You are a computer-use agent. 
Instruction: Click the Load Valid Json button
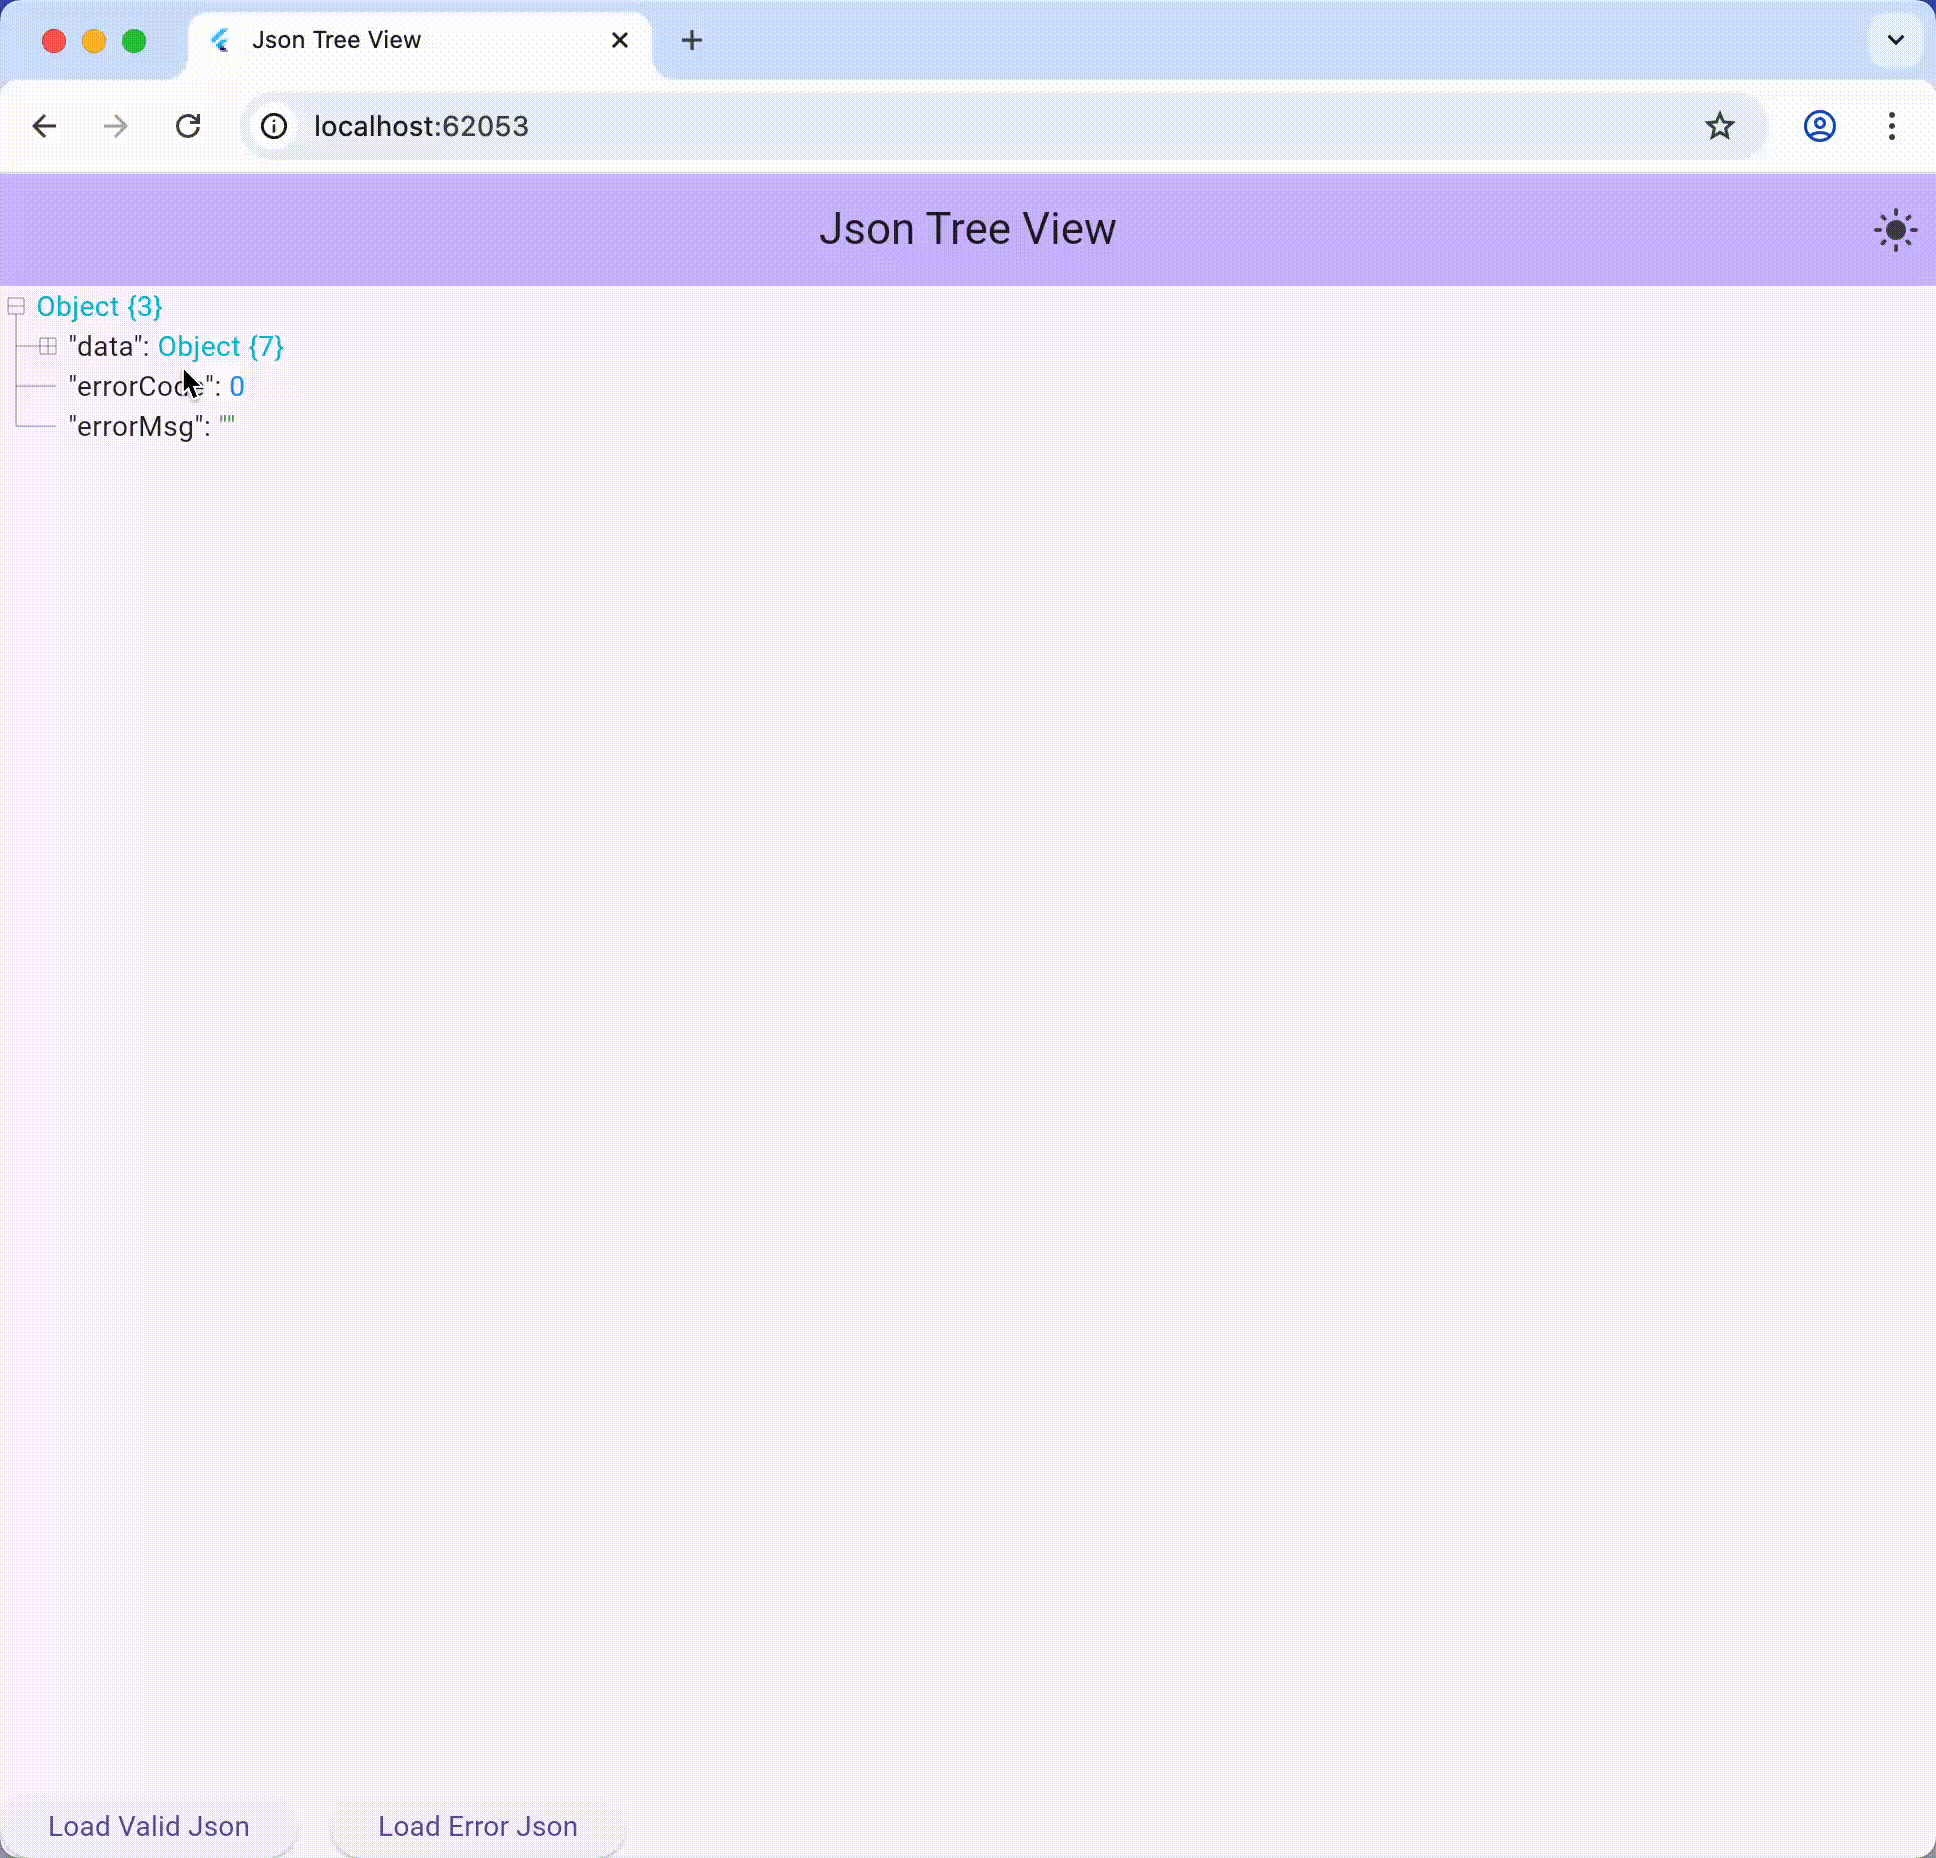click(149, 1826)
